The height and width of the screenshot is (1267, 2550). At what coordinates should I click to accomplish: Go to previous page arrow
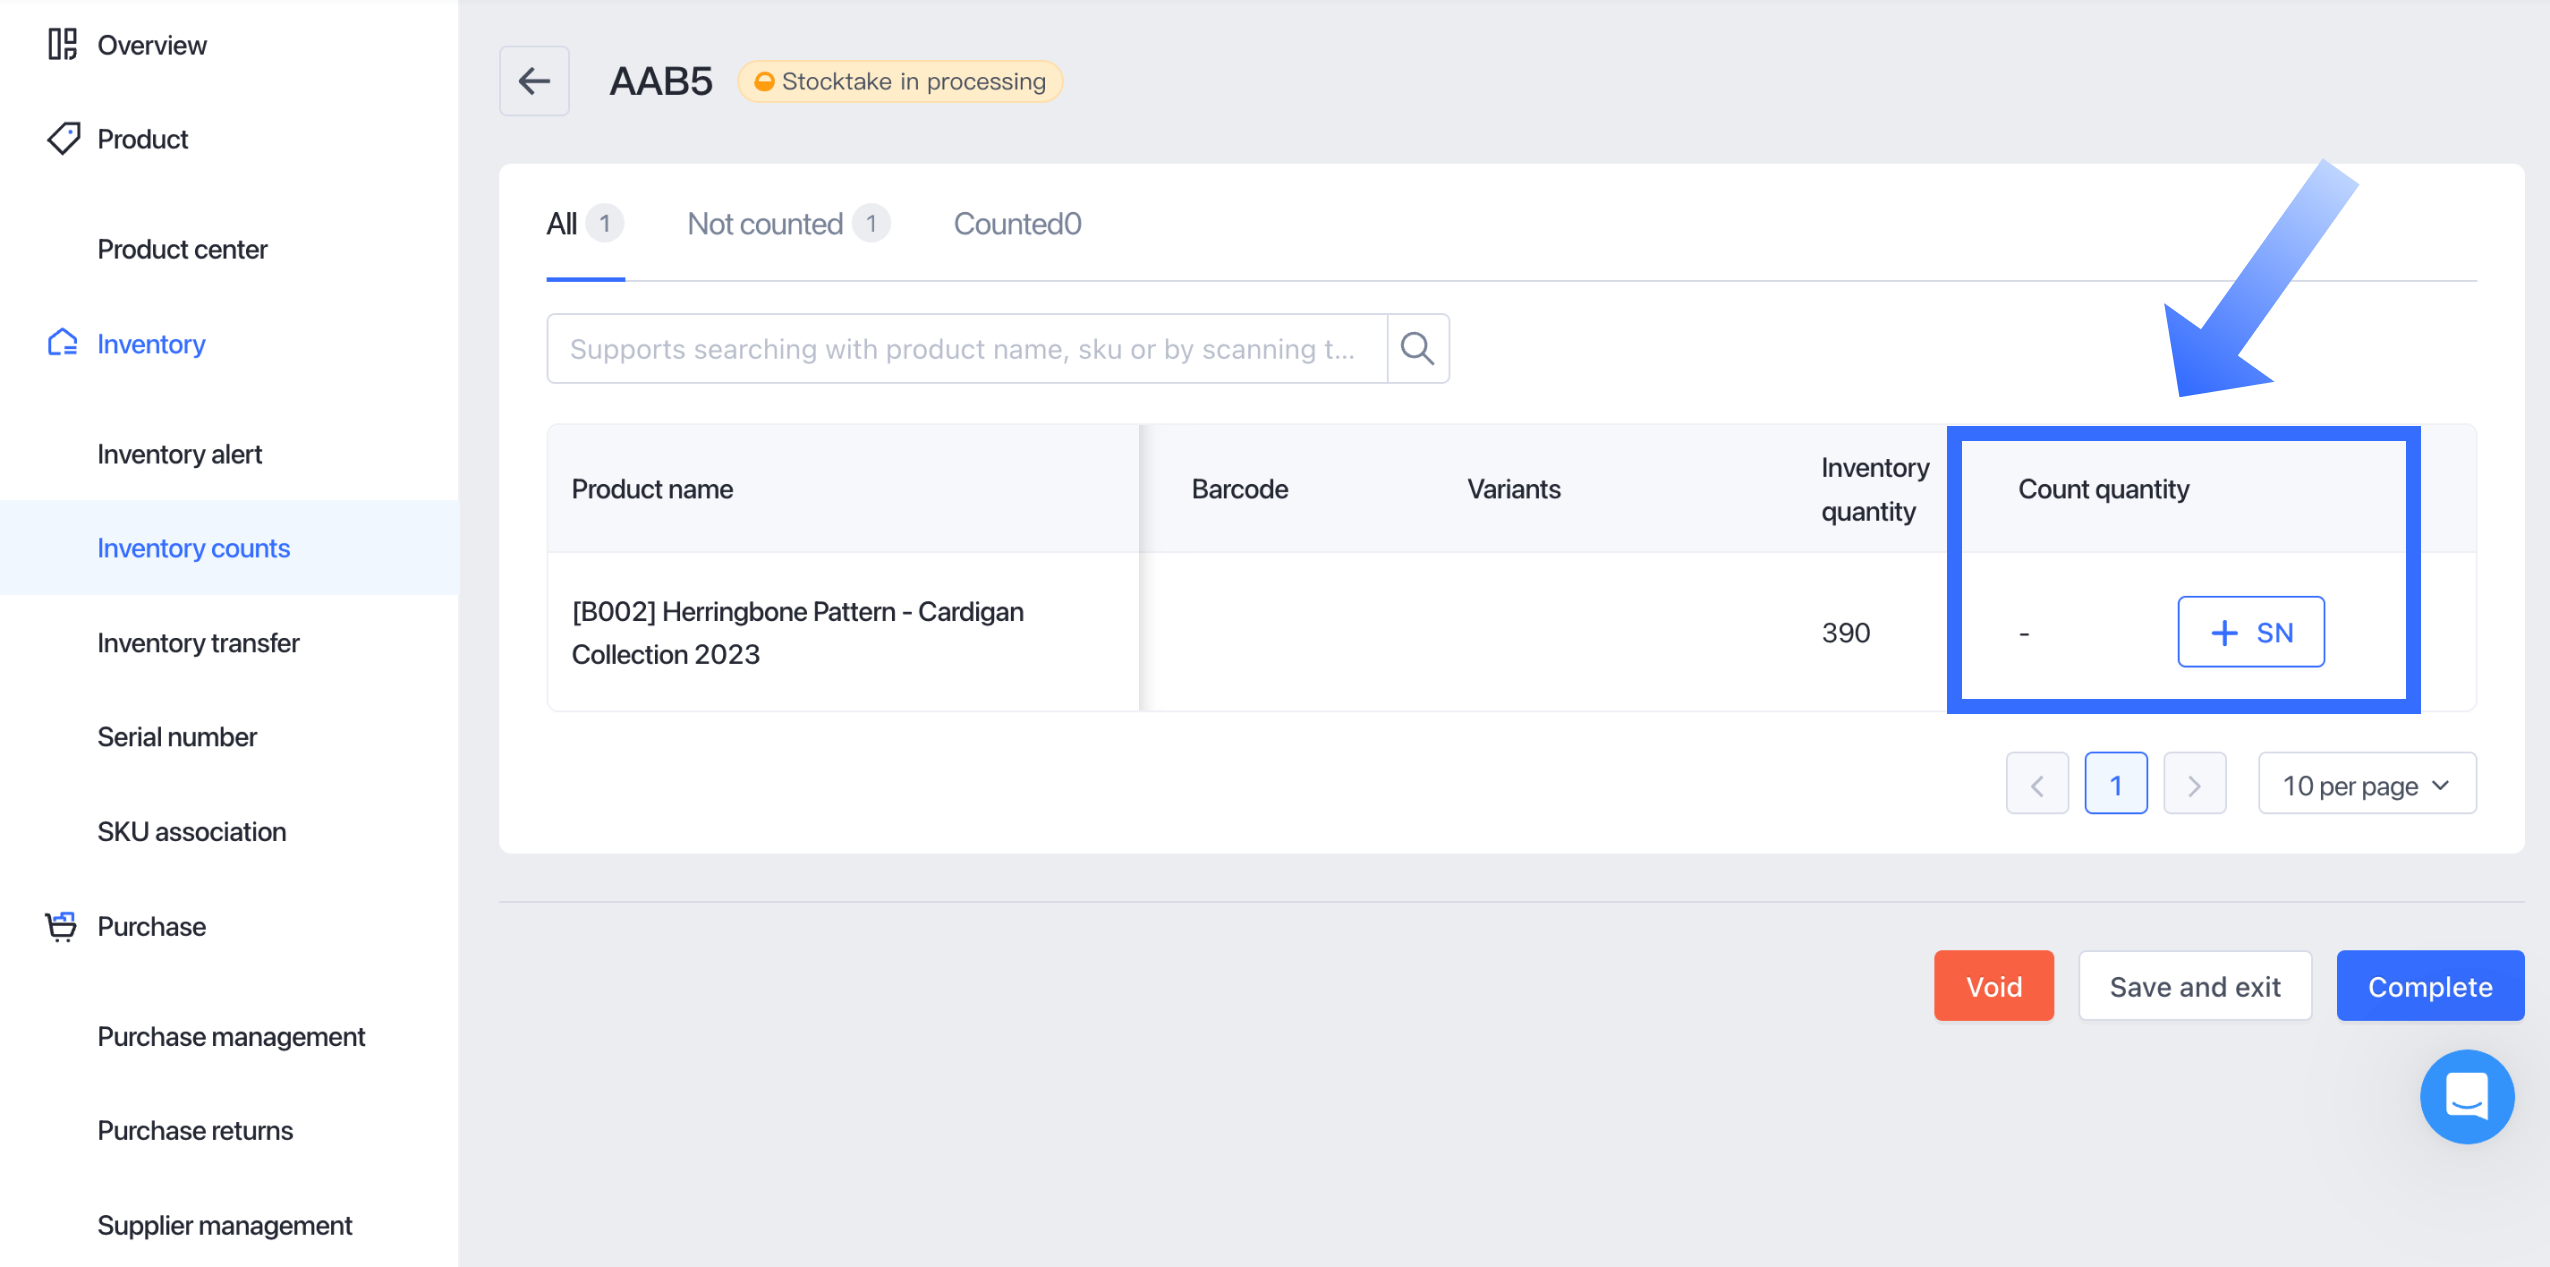click(2036, 785)
